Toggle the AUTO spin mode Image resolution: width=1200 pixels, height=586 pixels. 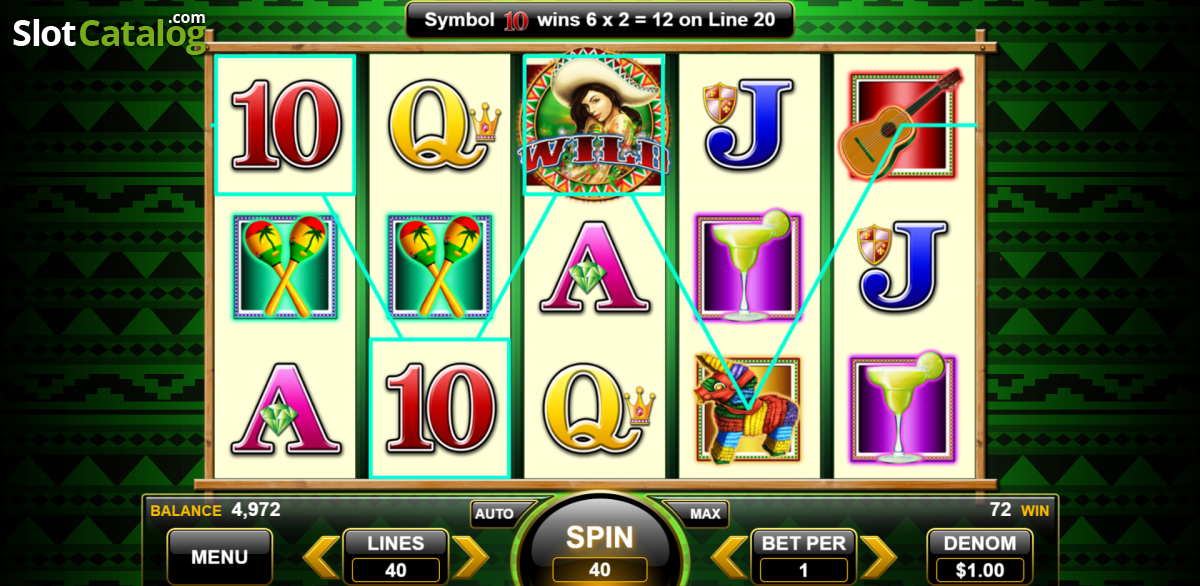[x=494, y=514]
